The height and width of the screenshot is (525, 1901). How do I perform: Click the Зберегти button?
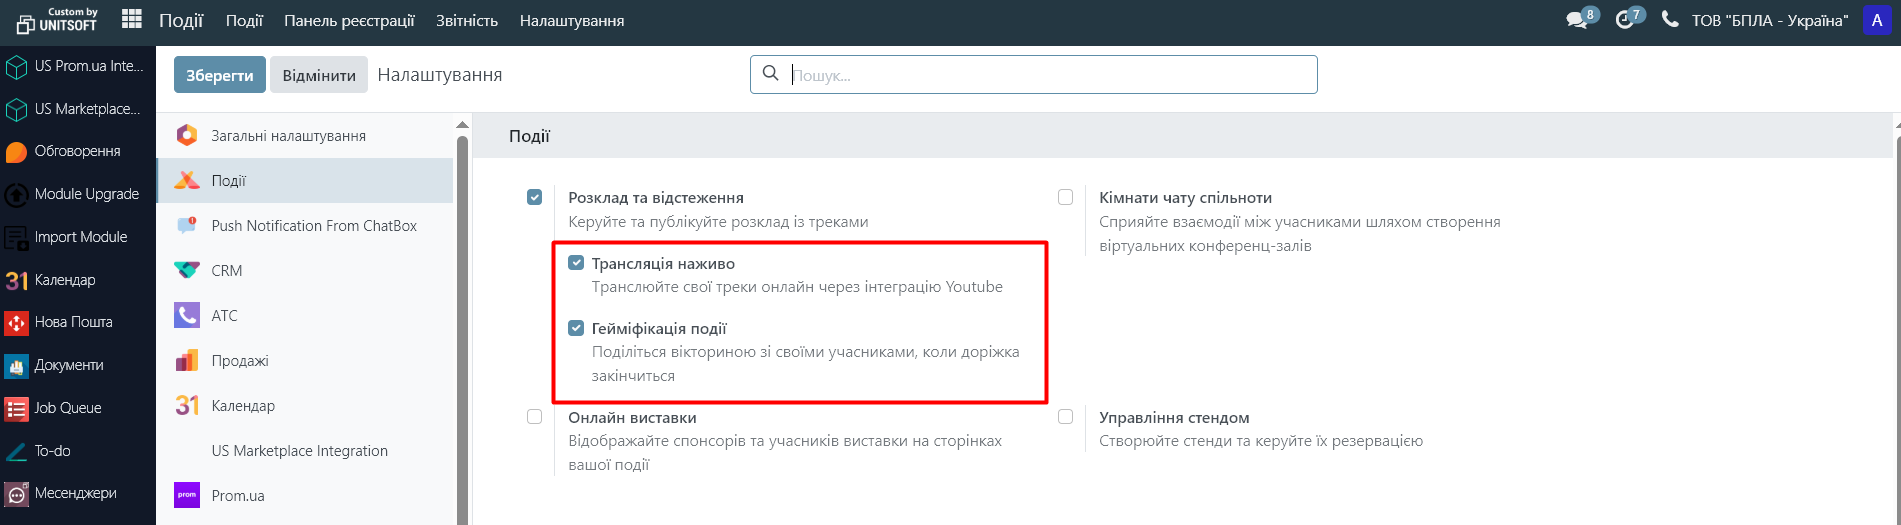(219, 75)
